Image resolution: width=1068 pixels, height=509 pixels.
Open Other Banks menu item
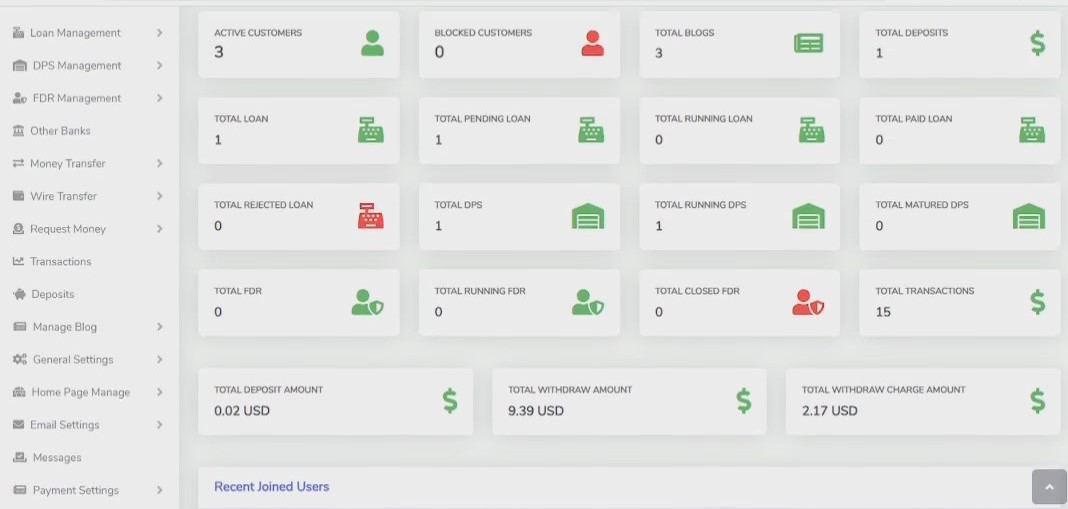click(60, 130)
